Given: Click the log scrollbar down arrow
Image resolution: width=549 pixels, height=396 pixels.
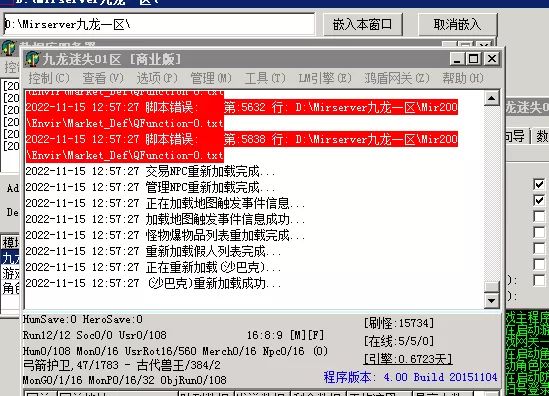Looking at the screenshot, I should [492, 300].
